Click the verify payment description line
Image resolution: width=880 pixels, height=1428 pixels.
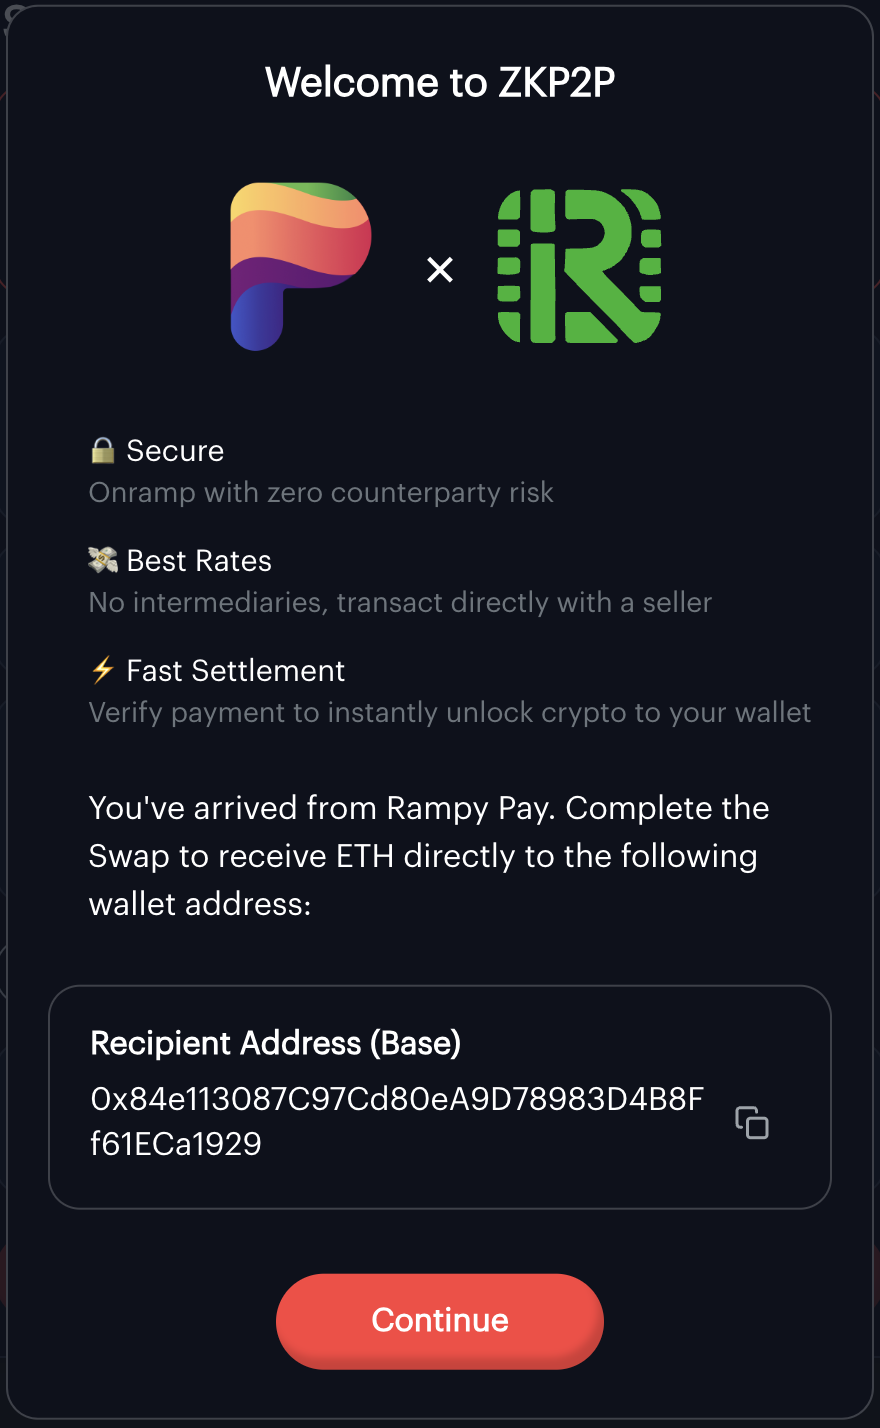[x=450, y=712]
